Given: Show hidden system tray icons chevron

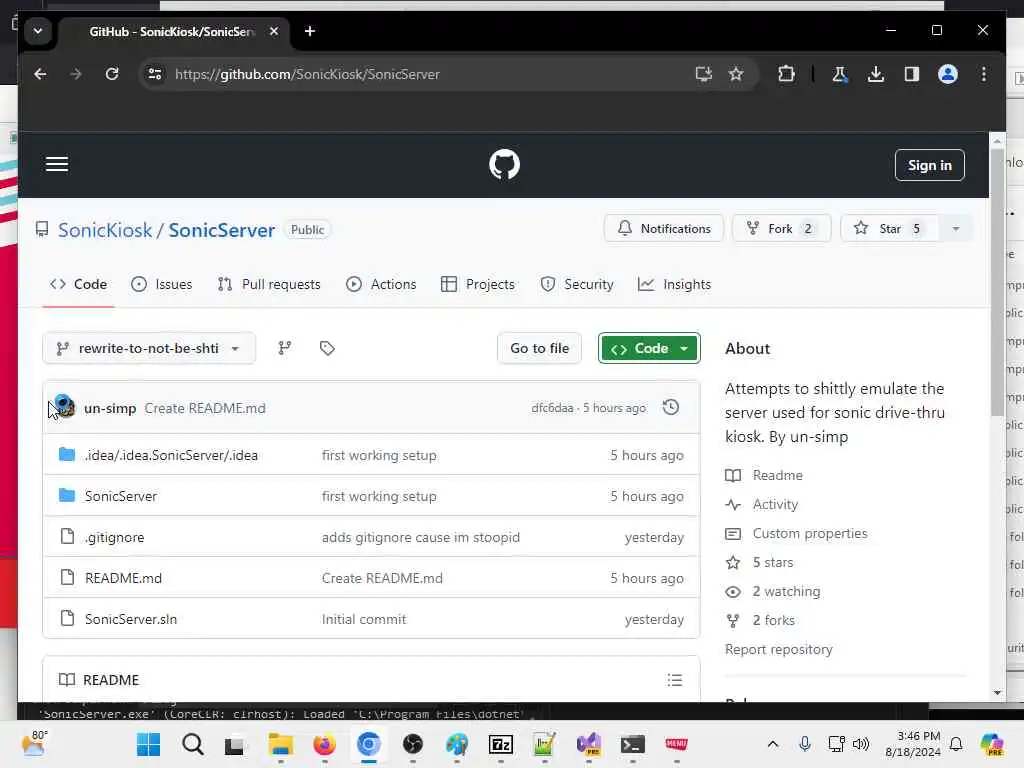Looking at the screenshot, I should click(773, 744).
